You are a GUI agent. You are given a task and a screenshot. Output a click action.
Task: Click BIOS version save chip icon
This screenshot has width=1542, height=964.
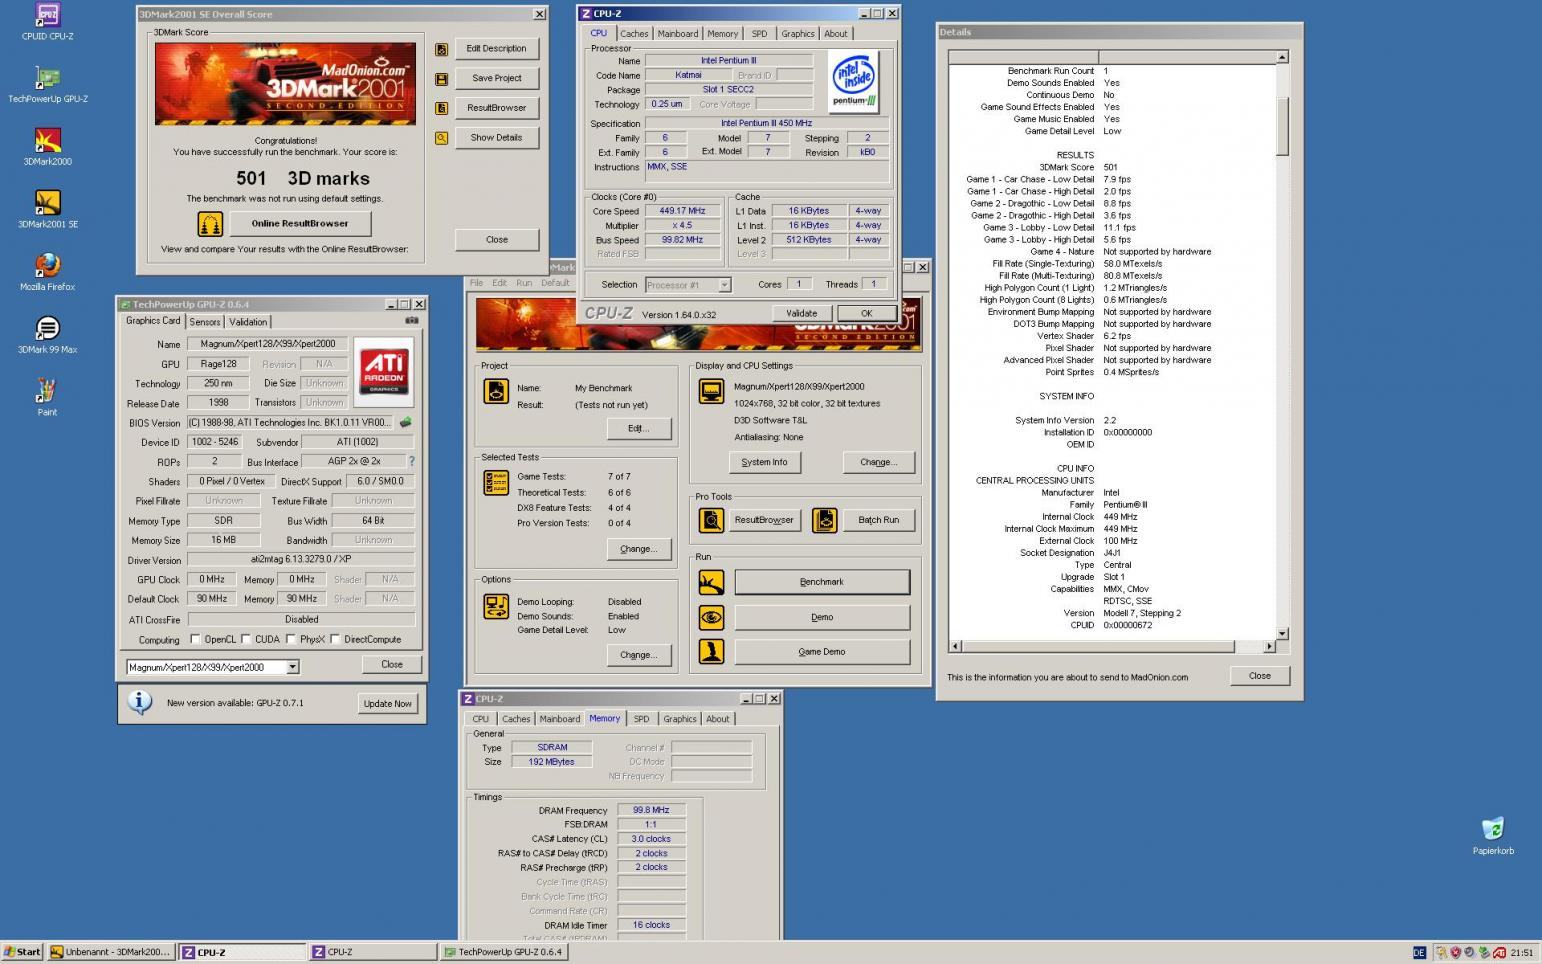click(x=405, y=422)
